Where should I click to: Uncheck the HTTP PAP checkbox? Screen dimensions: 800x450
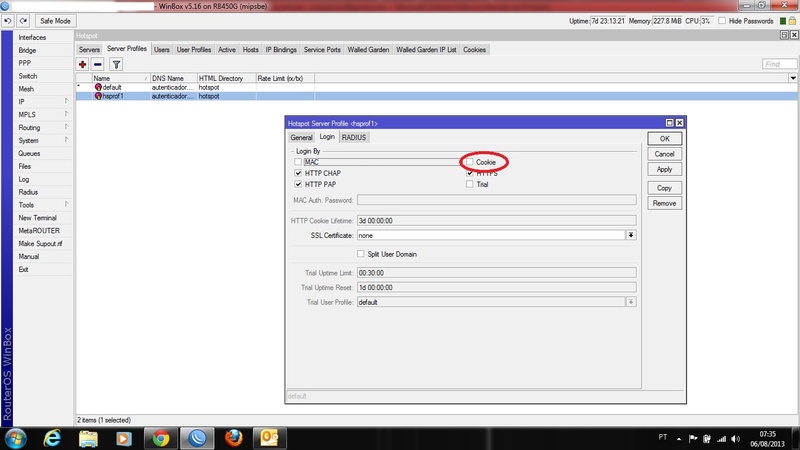(298, 184)
